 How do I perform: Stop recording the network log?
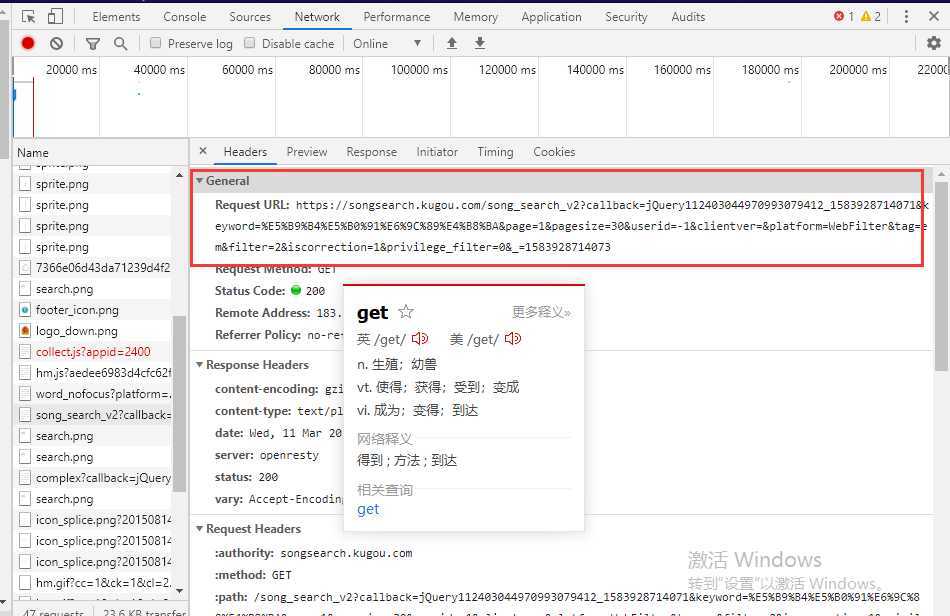click(x=28, y=43)
